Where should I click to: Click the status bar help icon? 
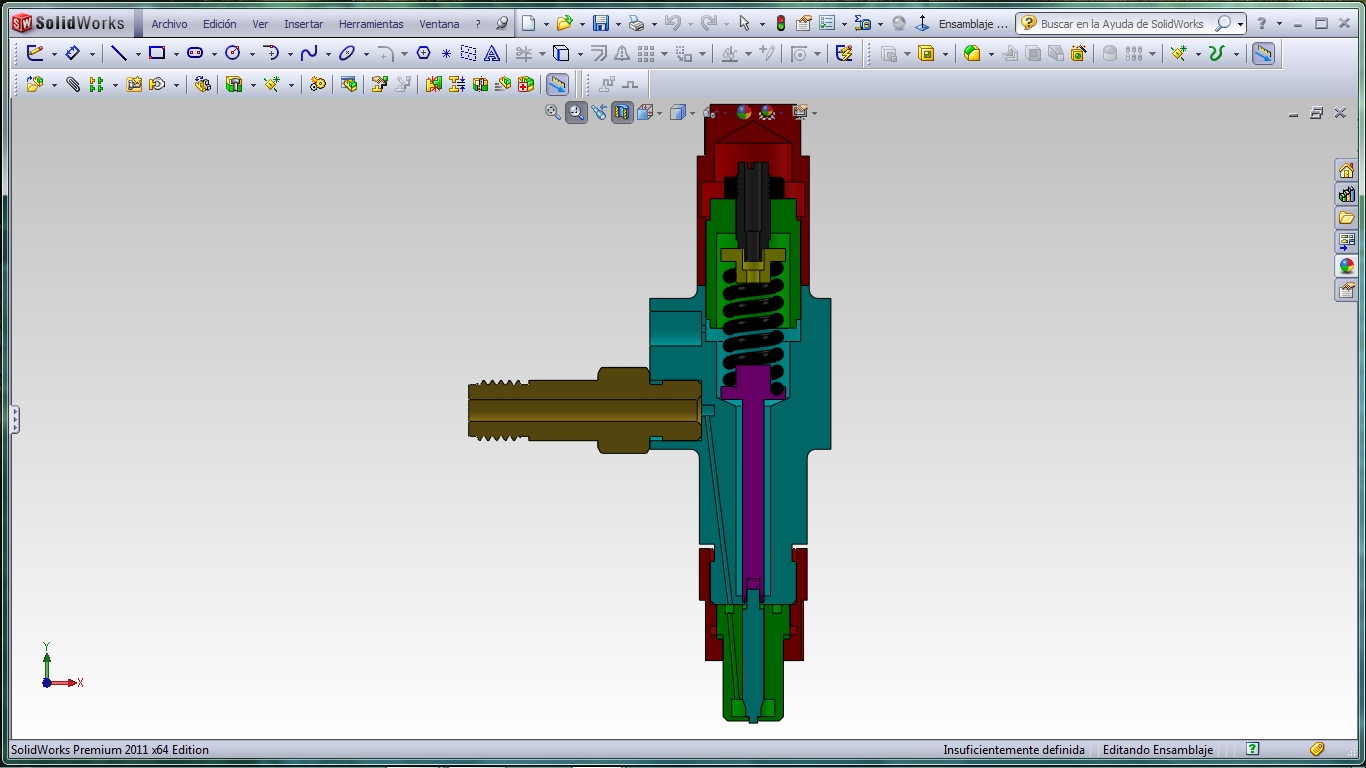click(x=1253, y=749)
